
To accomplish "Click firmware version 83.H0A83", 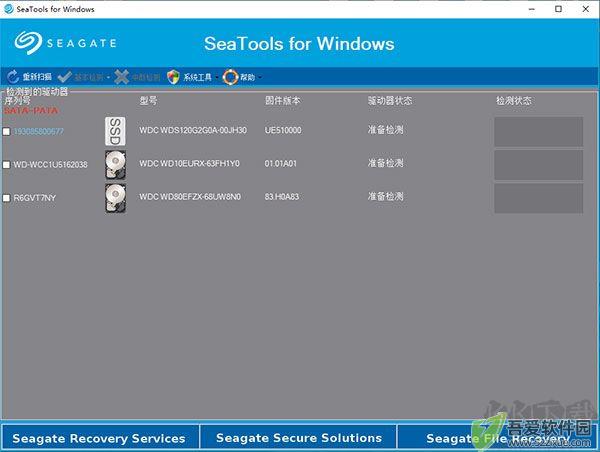I will [282, 197].
